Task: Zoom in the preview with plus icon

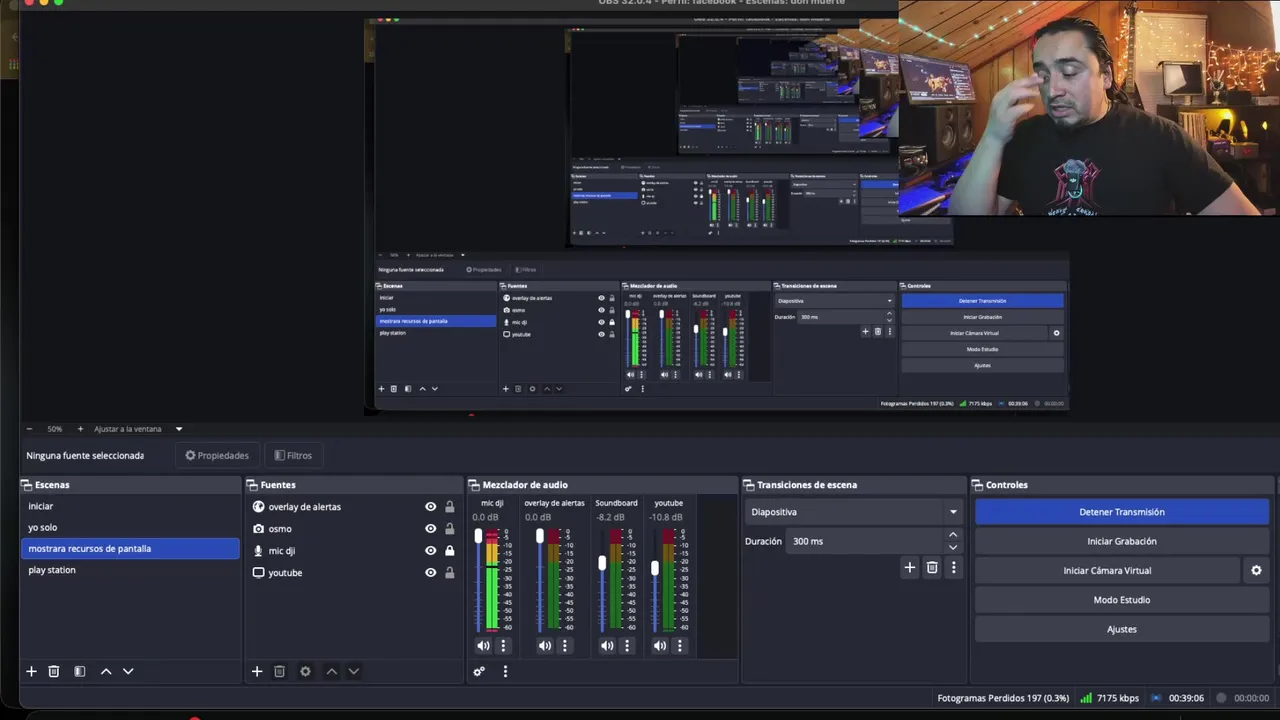Action: (x=80, y=429)
